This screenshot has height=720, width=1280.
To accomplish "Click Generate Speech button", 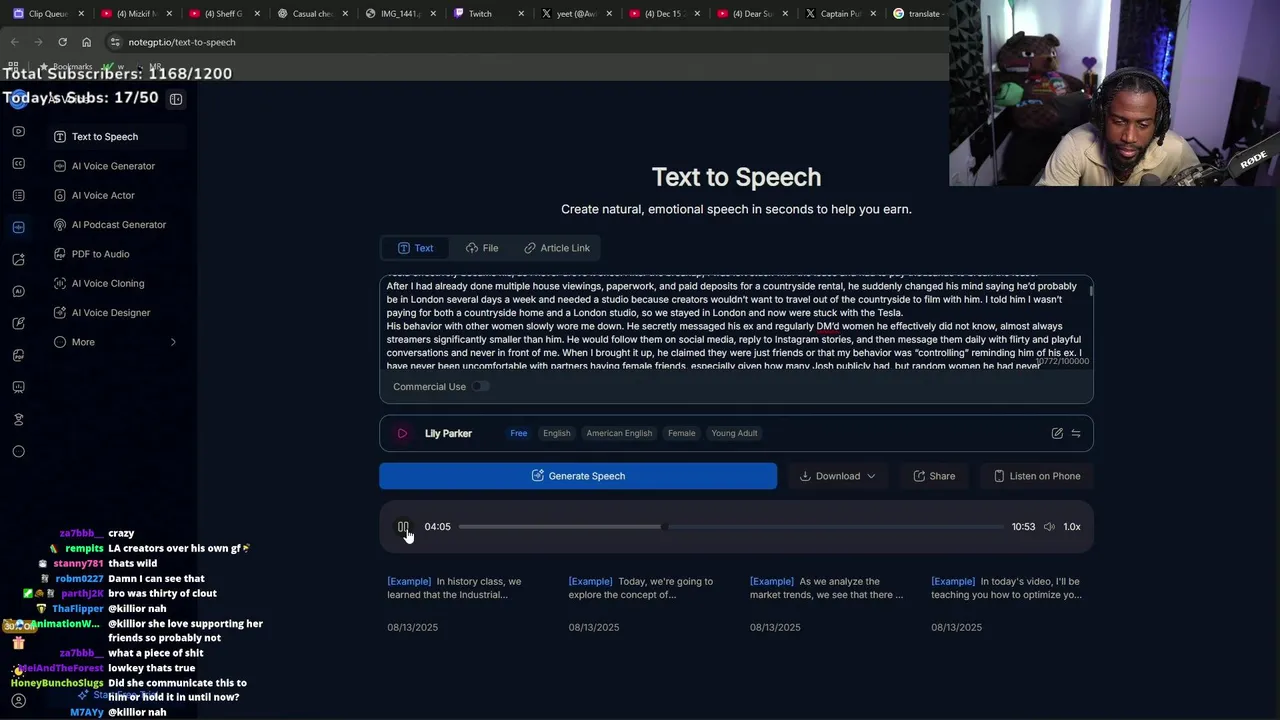I will click(x=578, y=476).
